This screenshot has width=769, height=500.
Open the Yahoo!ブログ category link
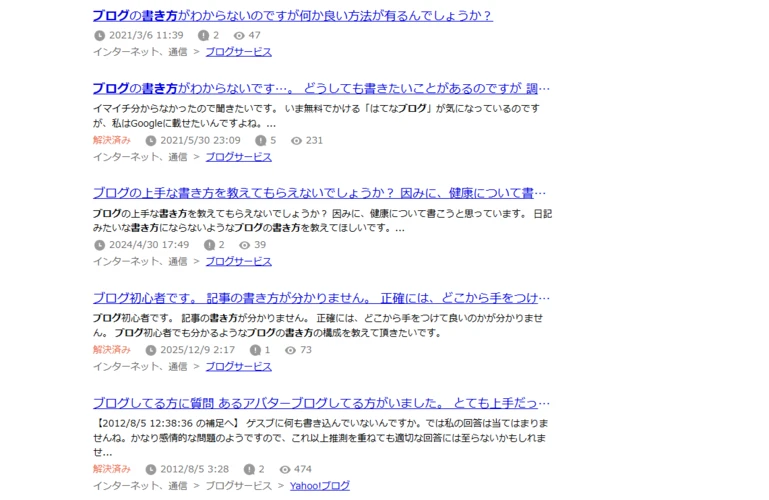click(320, 485)
